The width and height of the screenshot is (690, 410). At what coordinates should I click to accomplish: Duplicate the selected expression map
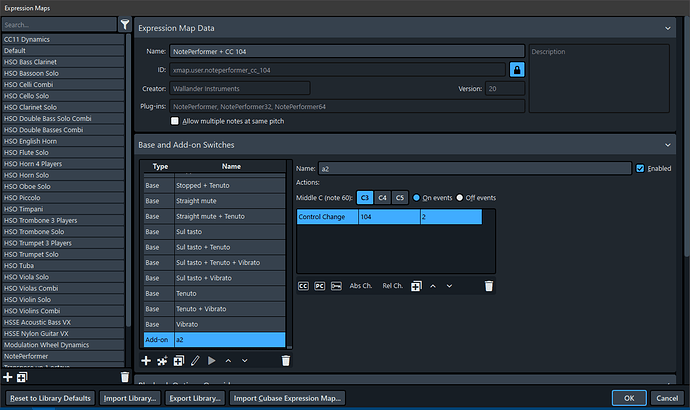click(x=22, y=377)
